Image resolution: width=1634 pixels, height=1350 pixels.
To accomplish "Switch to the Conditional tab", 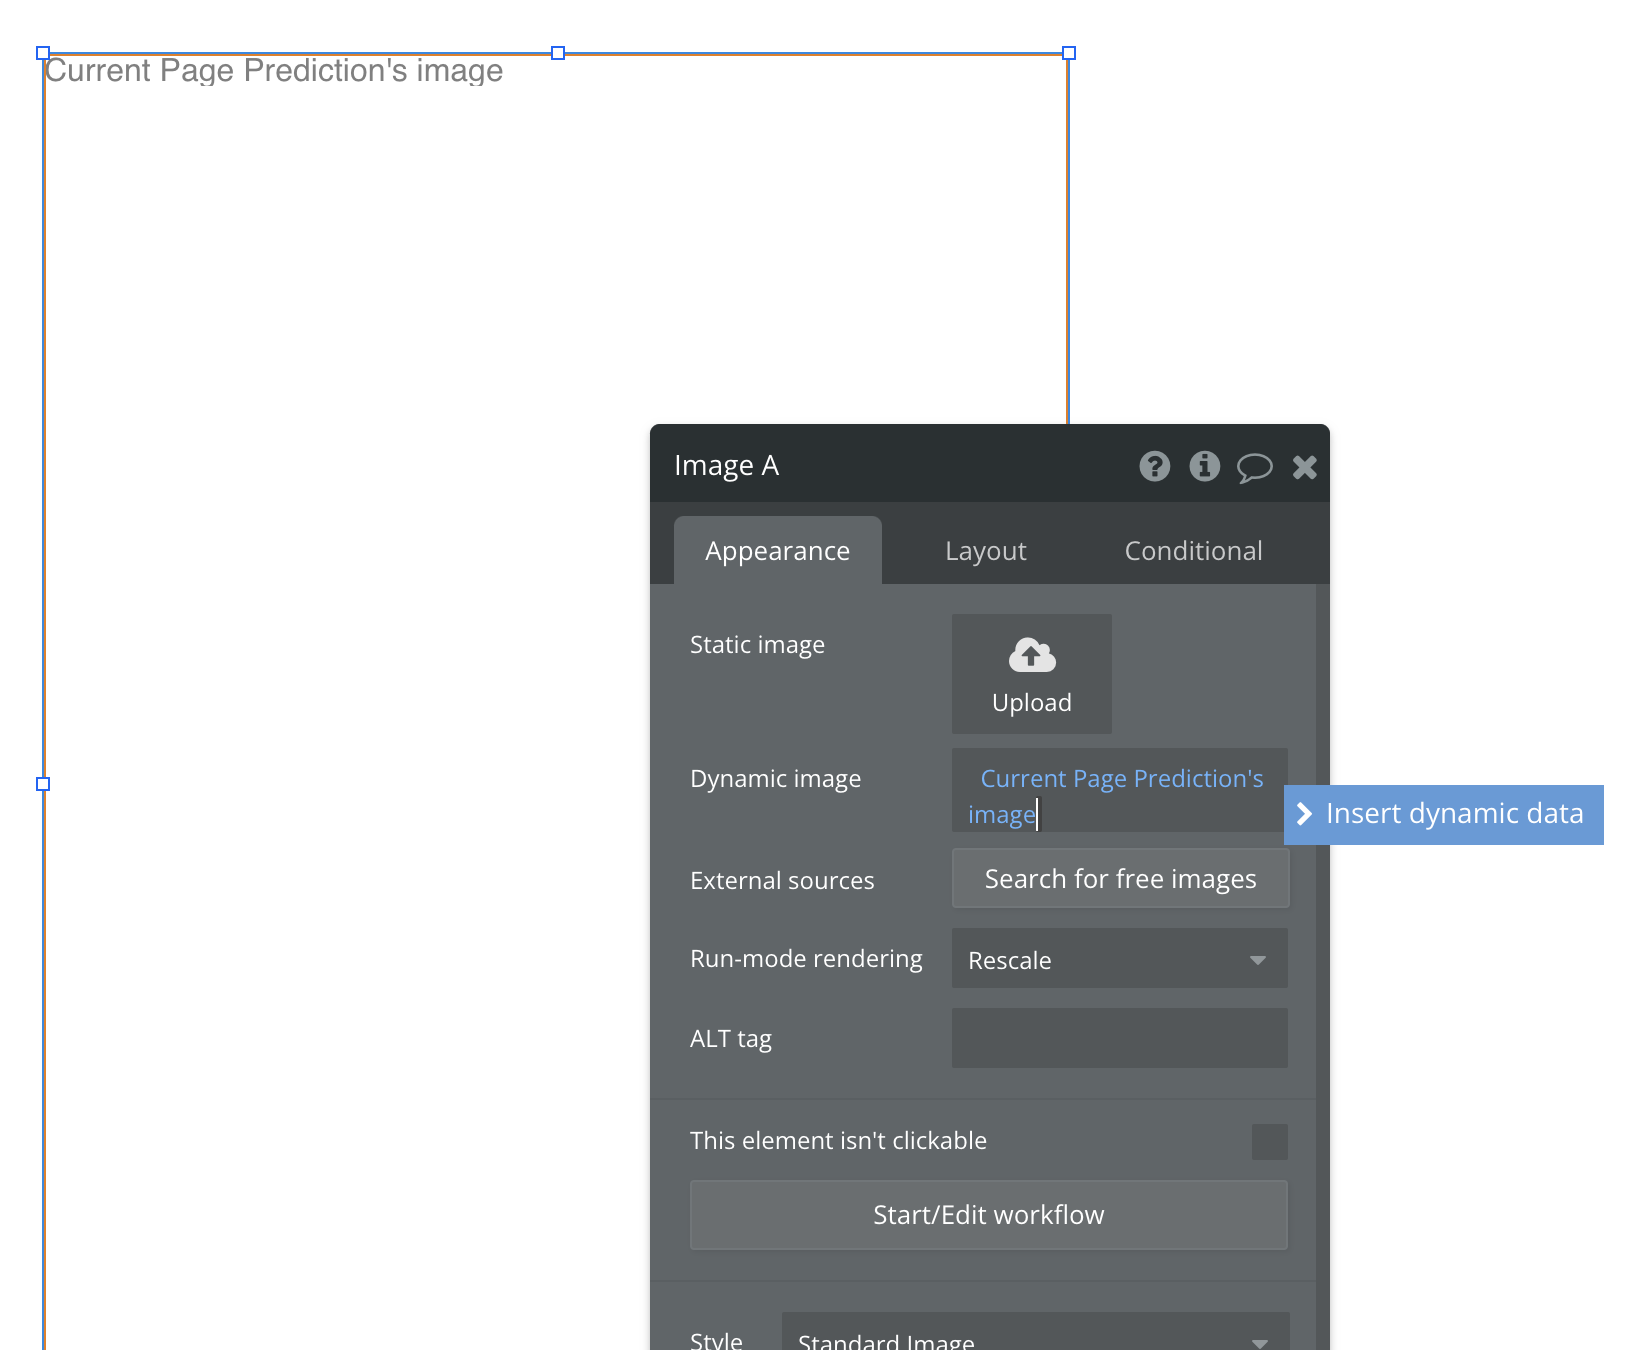I will 1193,551.
